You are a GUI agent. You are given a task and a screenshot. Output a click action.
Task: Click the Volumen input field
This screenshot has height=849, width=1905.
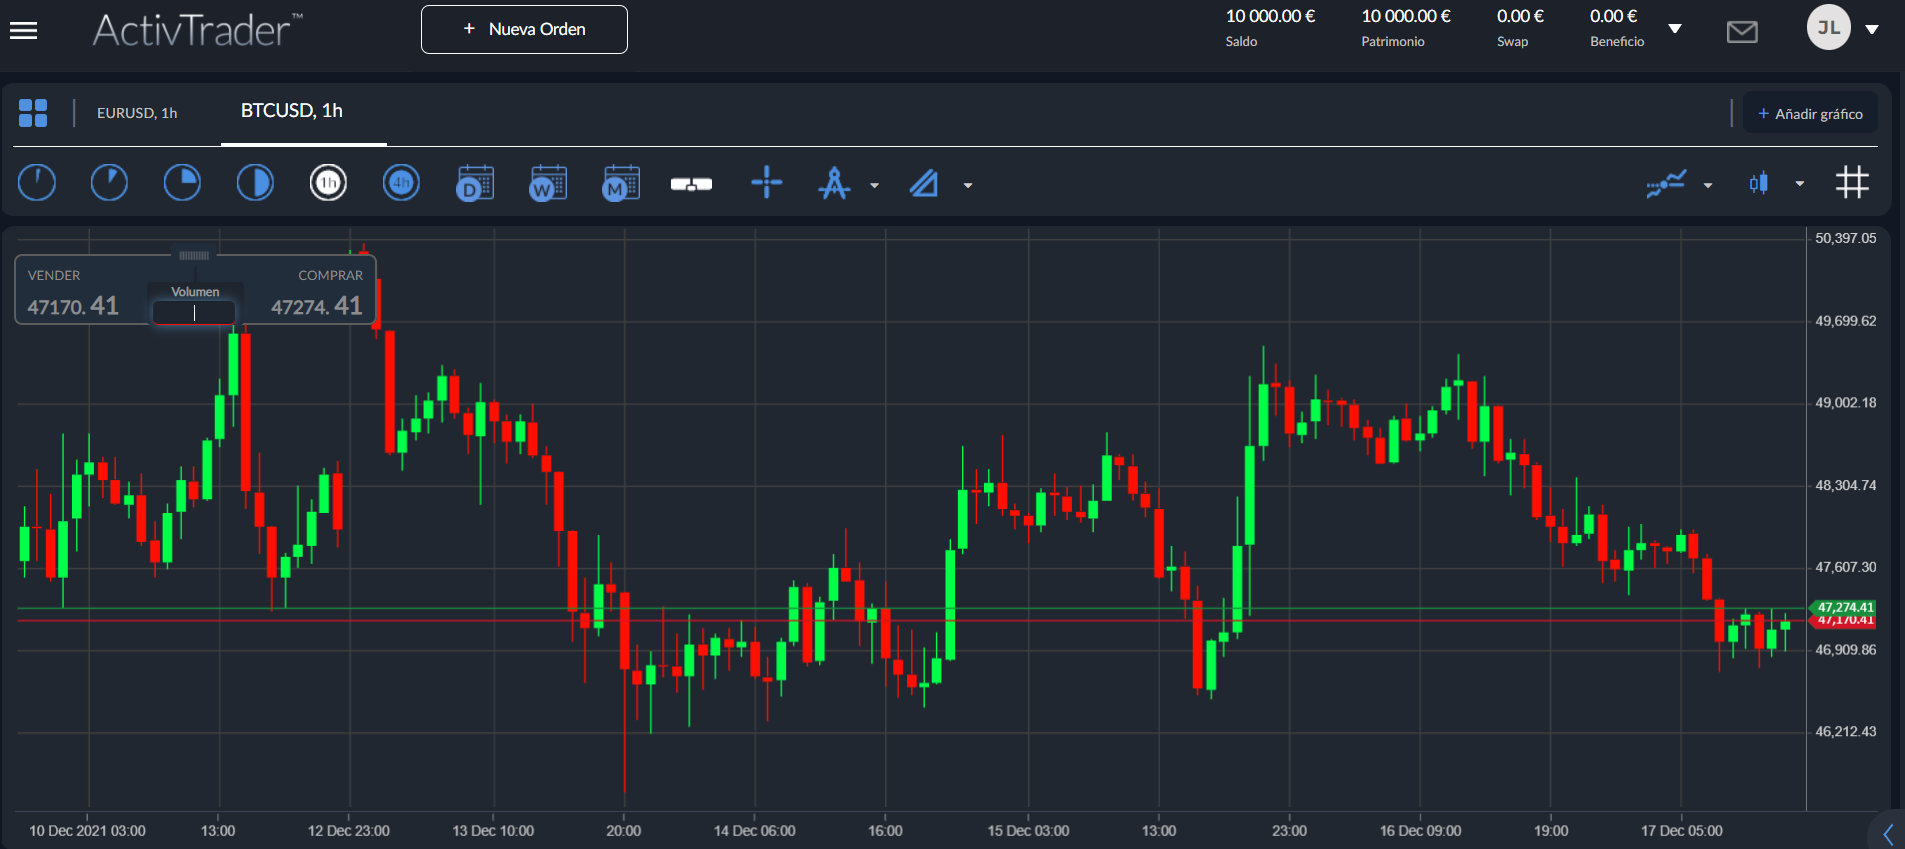coord(194,313)
